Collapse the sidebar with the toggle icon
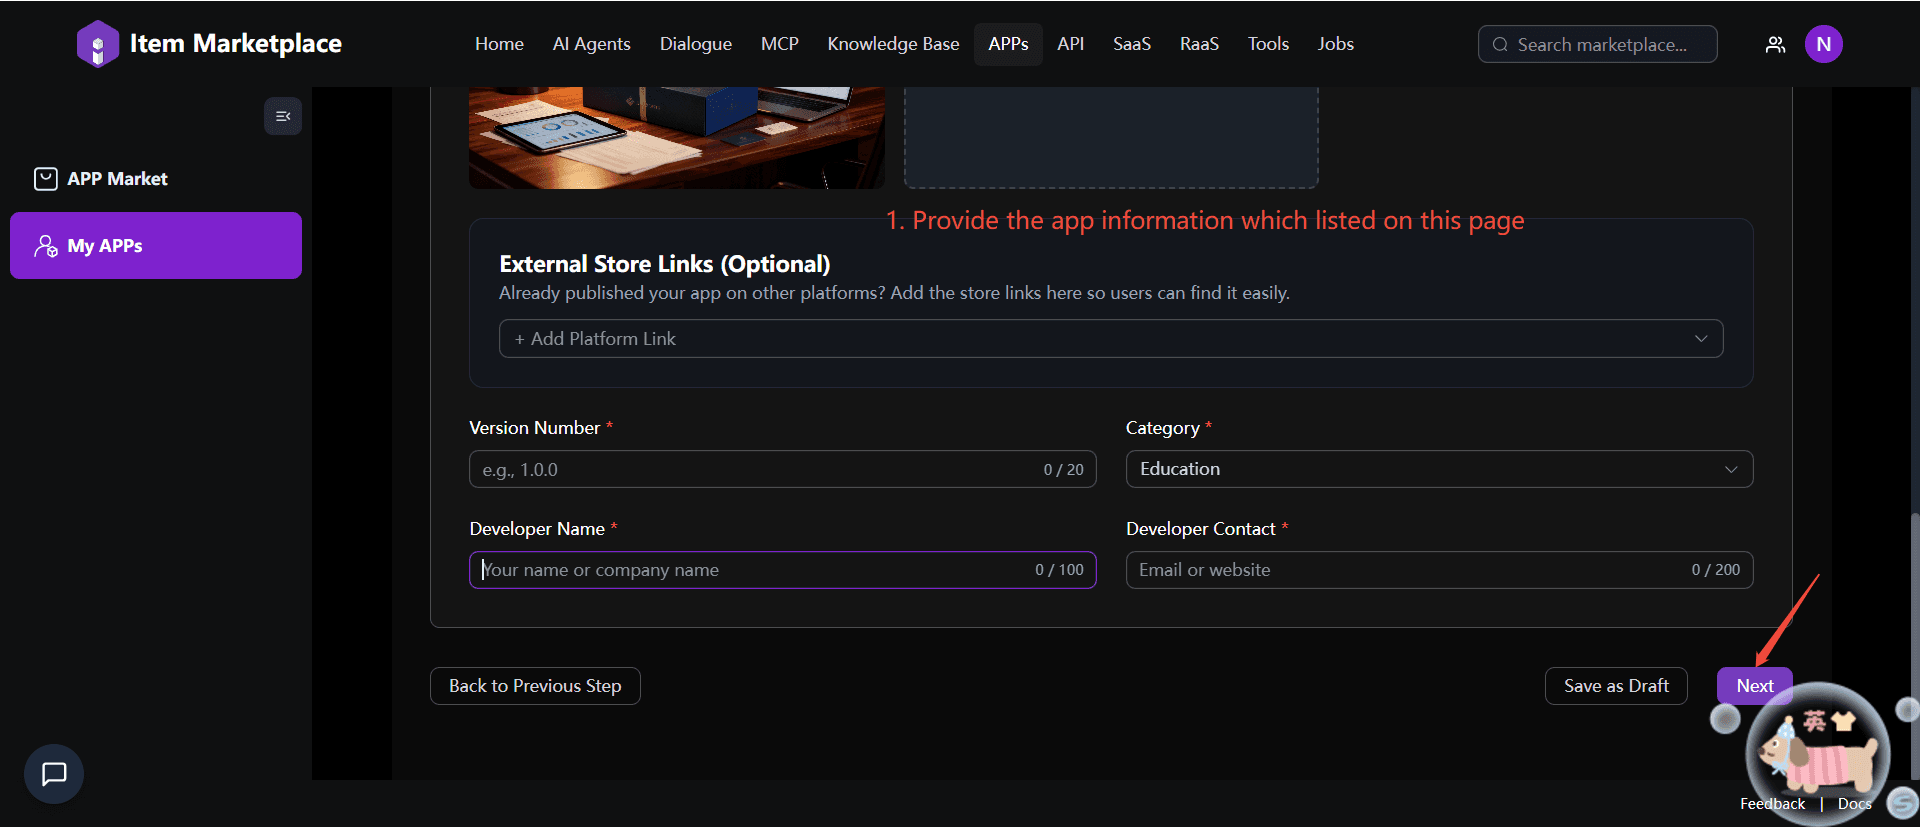The height and width of the screenshot is (827, 1920). tap(283, 116)
